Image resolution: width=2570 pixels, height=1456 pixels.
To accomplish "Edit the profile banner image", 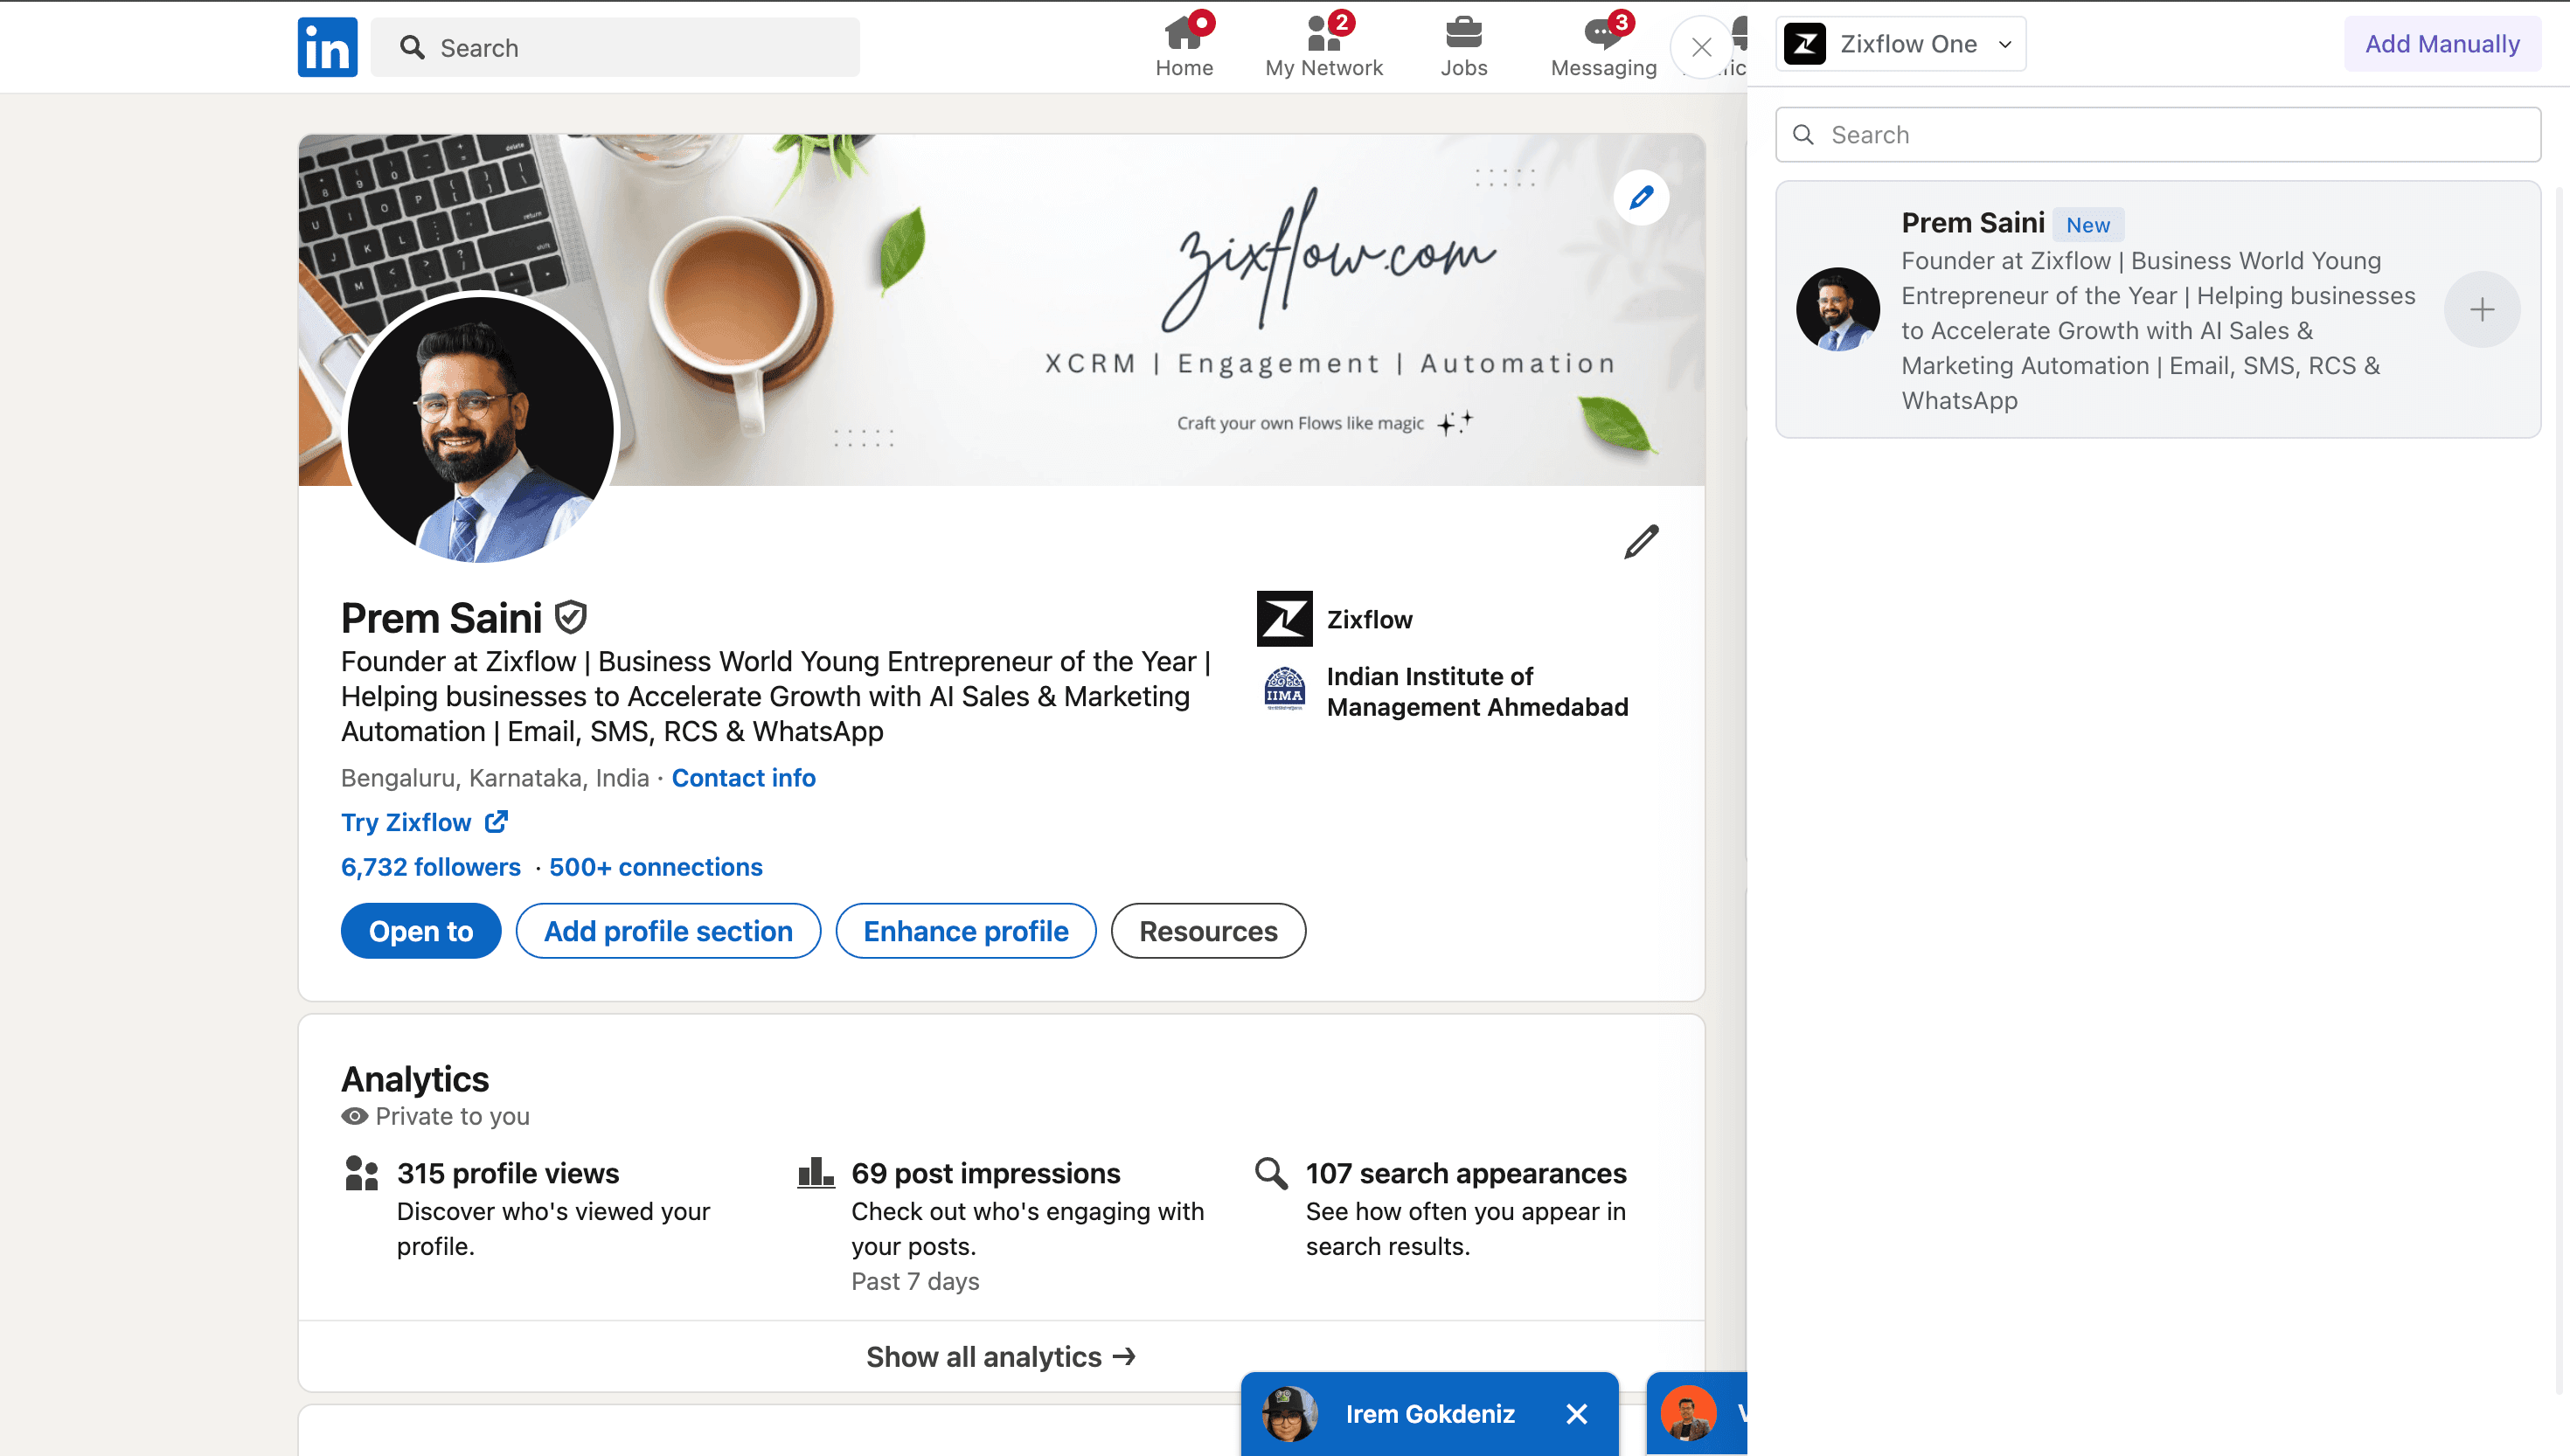I will (x=1640, y=197).
